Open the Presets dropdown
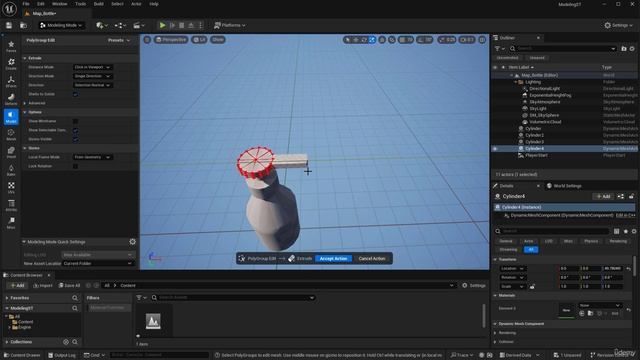Screen dimensions: 640x360 pos(119,40)
